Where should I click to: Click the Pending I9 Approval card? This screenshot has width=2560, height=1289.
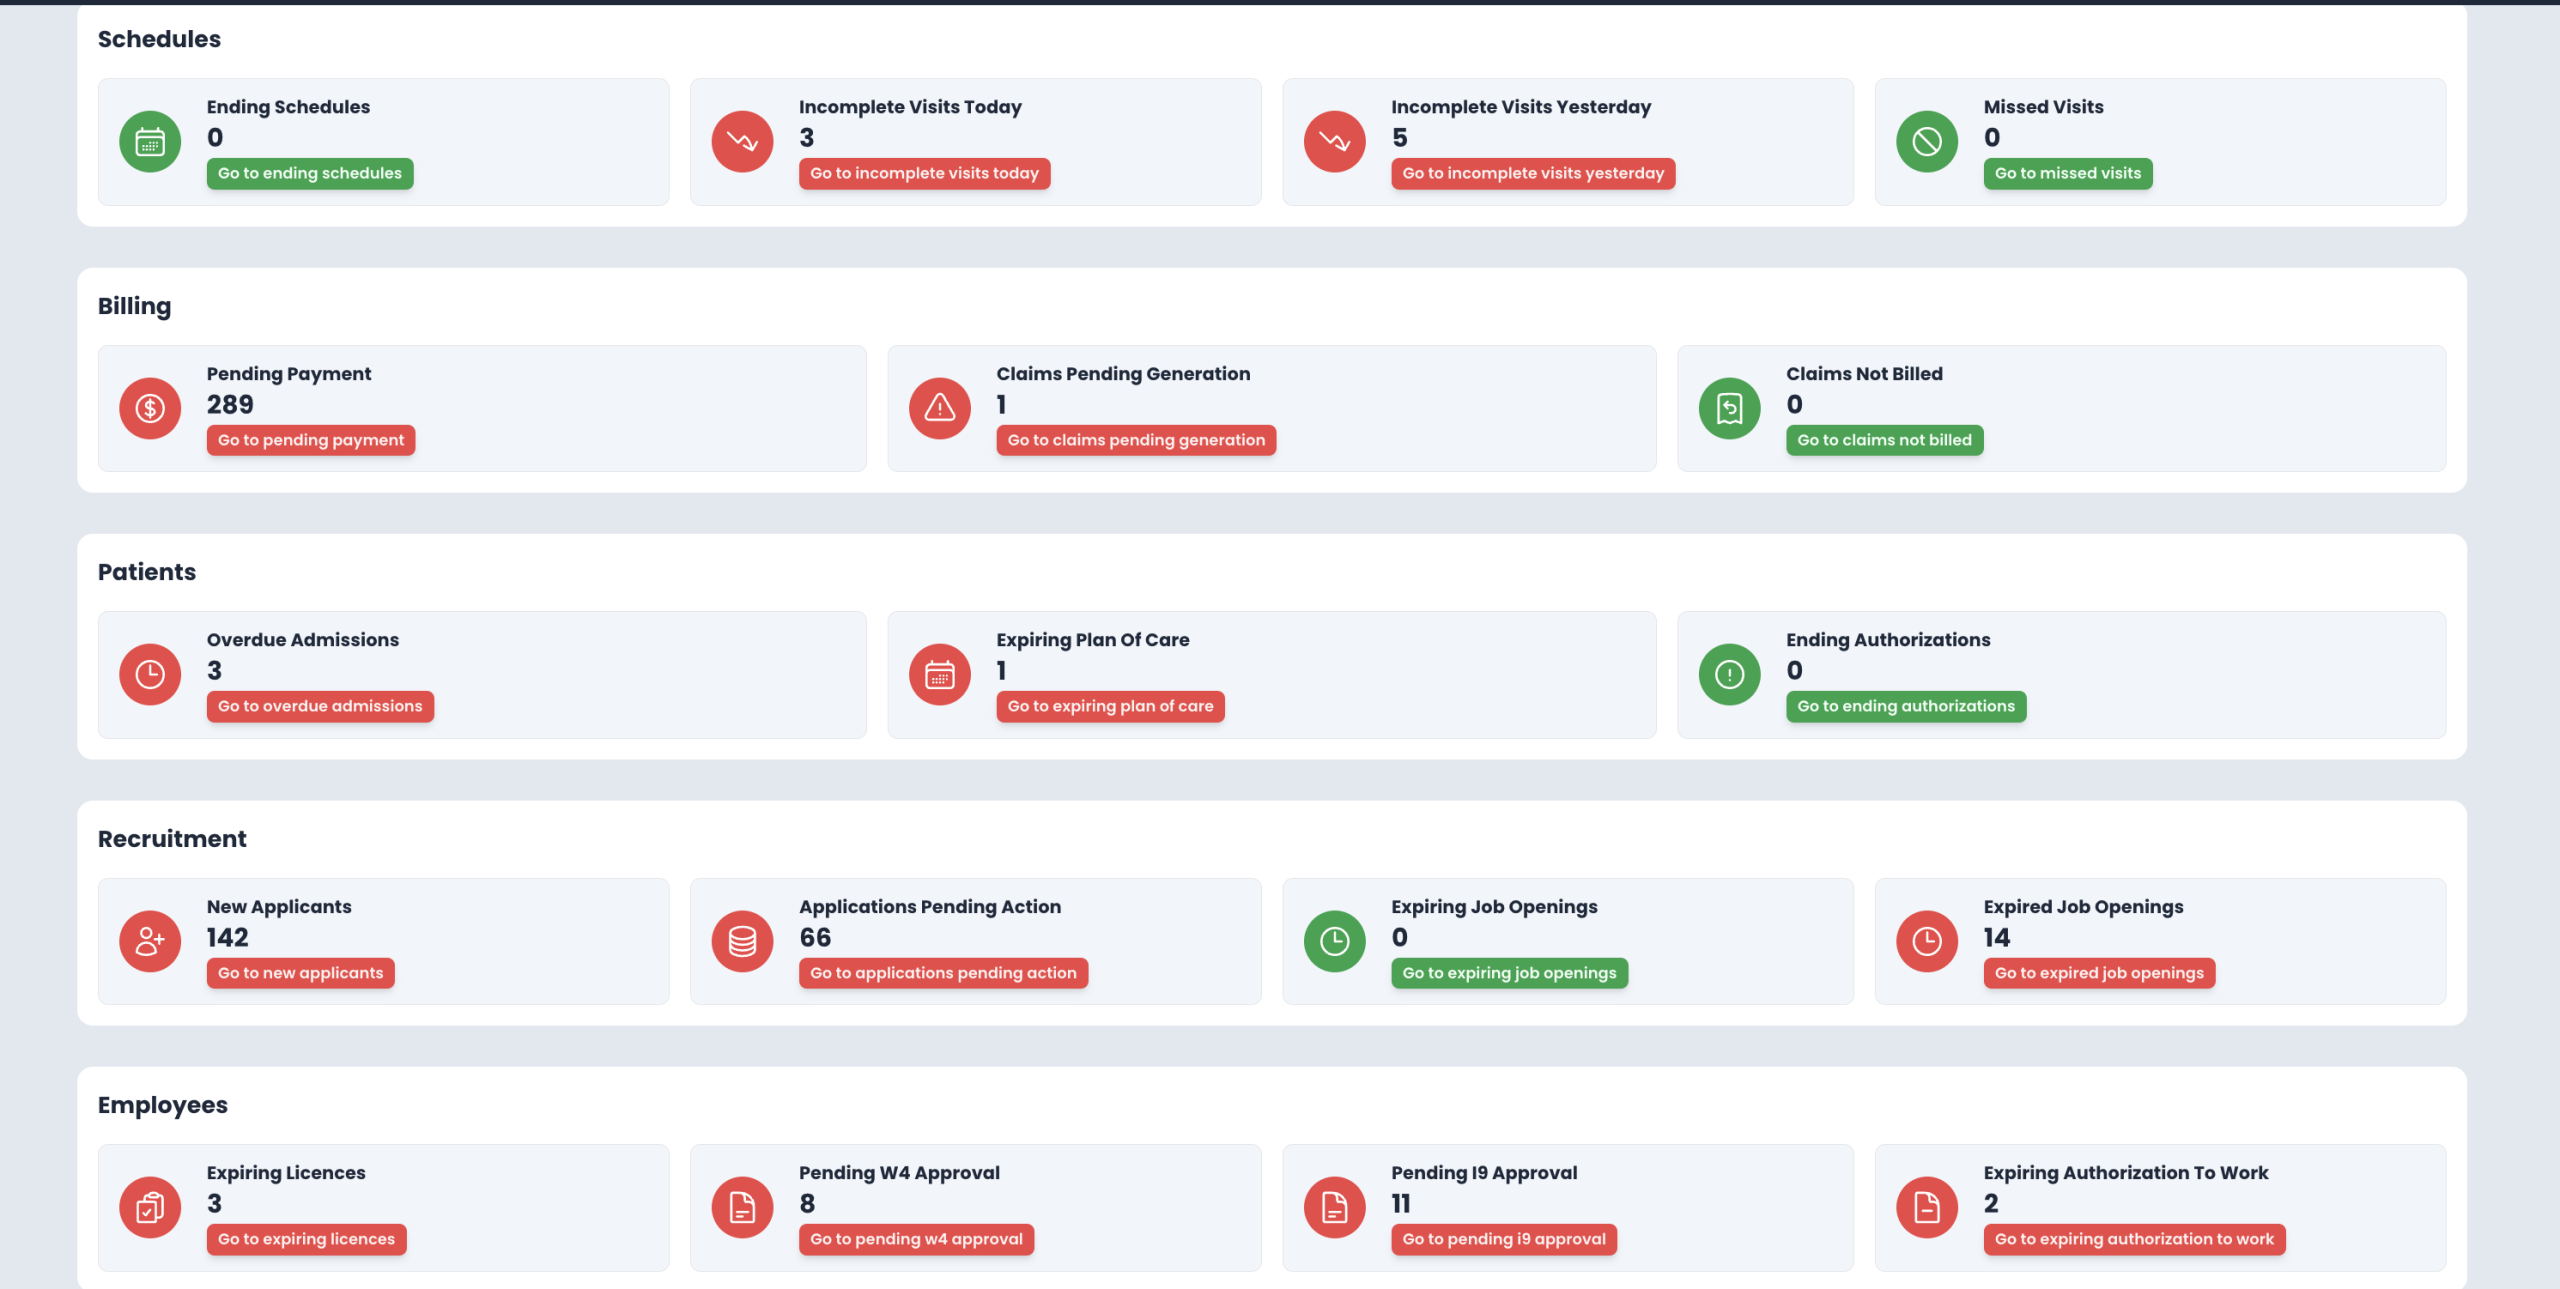(1700, 1190)
